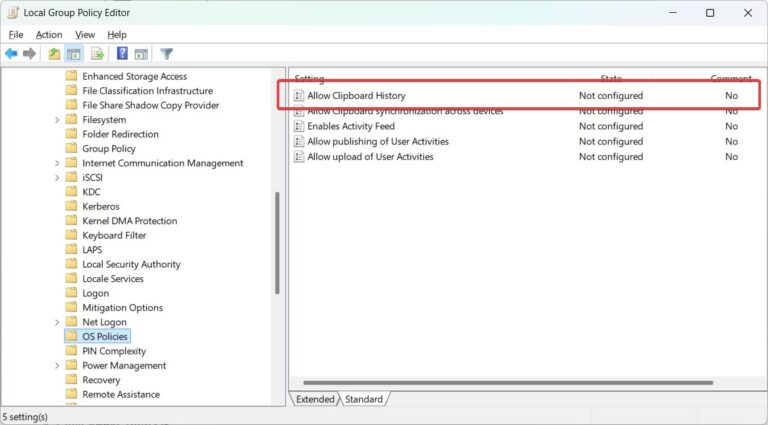The width and height of the screenshot is (768, 425).
Task: Expand the Net Logon tree node
Action: click(57, 322)
